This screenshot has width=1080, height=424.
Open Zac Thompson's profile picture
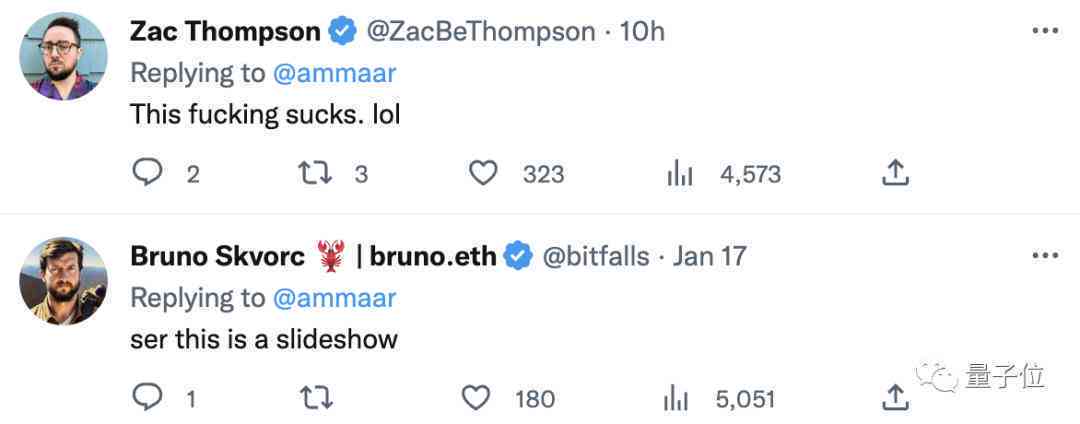[63, 56]
